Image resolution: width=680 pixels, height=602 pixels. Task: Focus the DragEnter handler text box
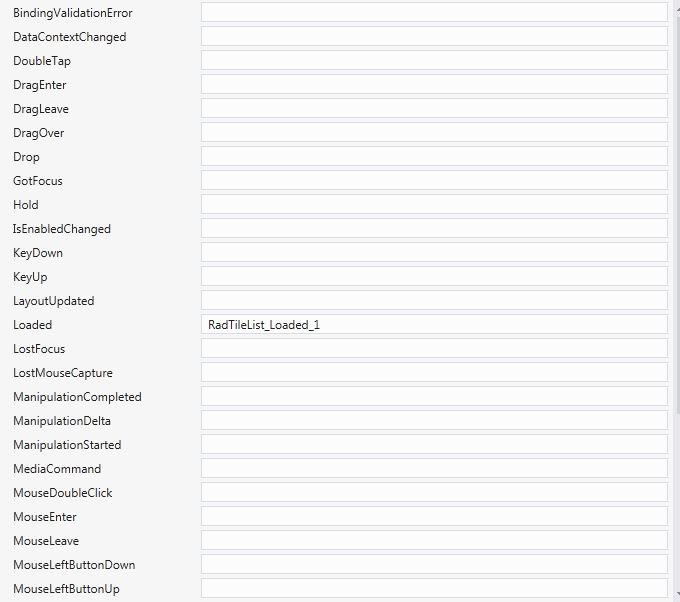434,84
